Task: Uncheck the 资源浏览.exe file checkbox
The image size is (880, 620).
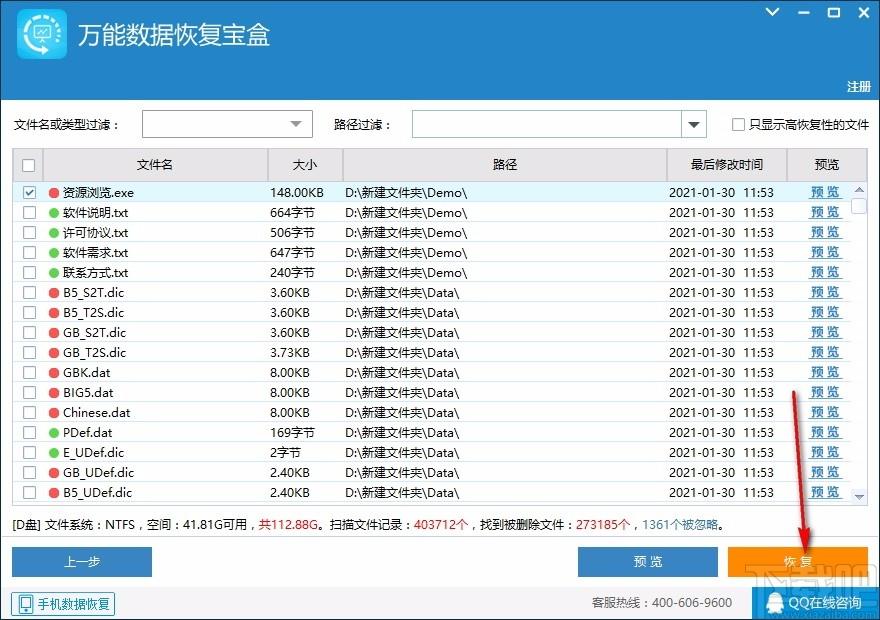Action: tap(29, 192)
